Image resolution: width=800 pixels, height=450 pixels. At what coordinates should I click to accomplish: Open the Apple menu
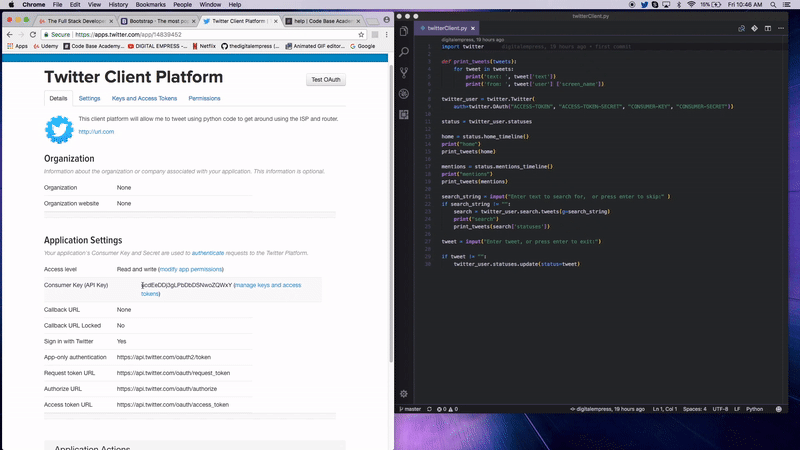[x=11, y=5]
